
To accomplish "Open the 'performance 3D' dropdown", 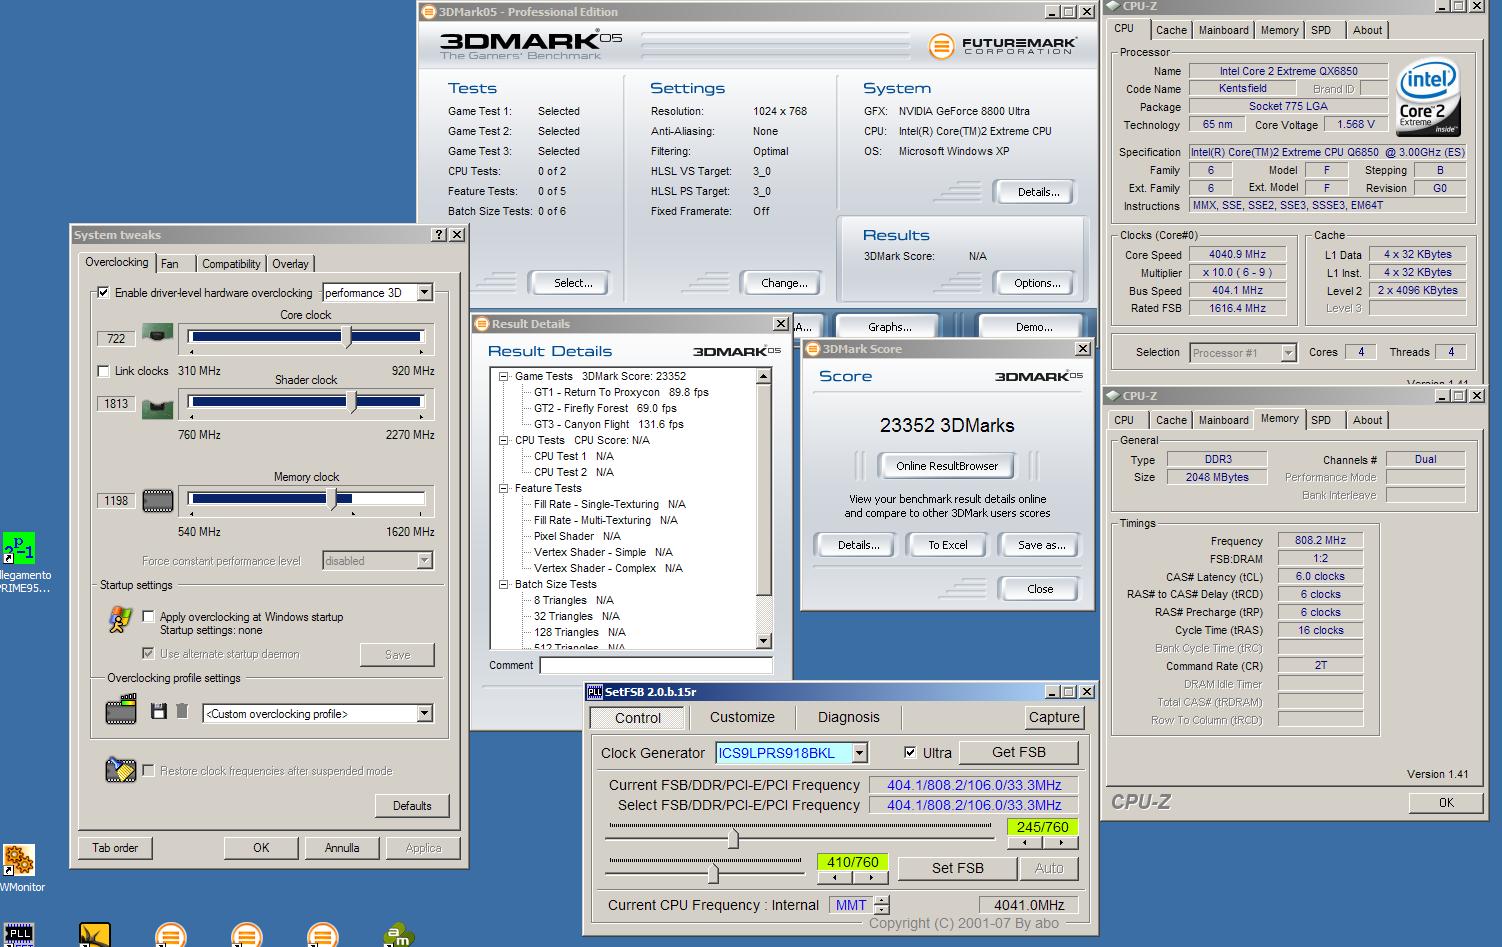I will [425, 293].
